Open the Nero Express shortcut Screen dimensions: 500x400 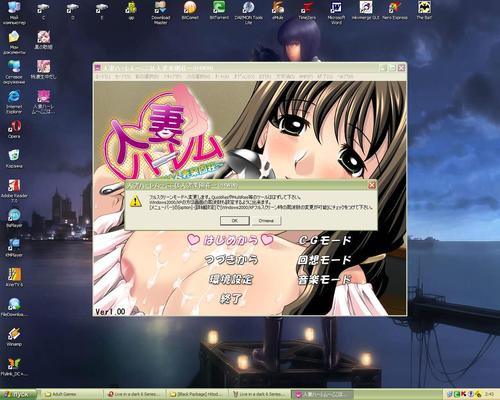(x=395, y=11)
